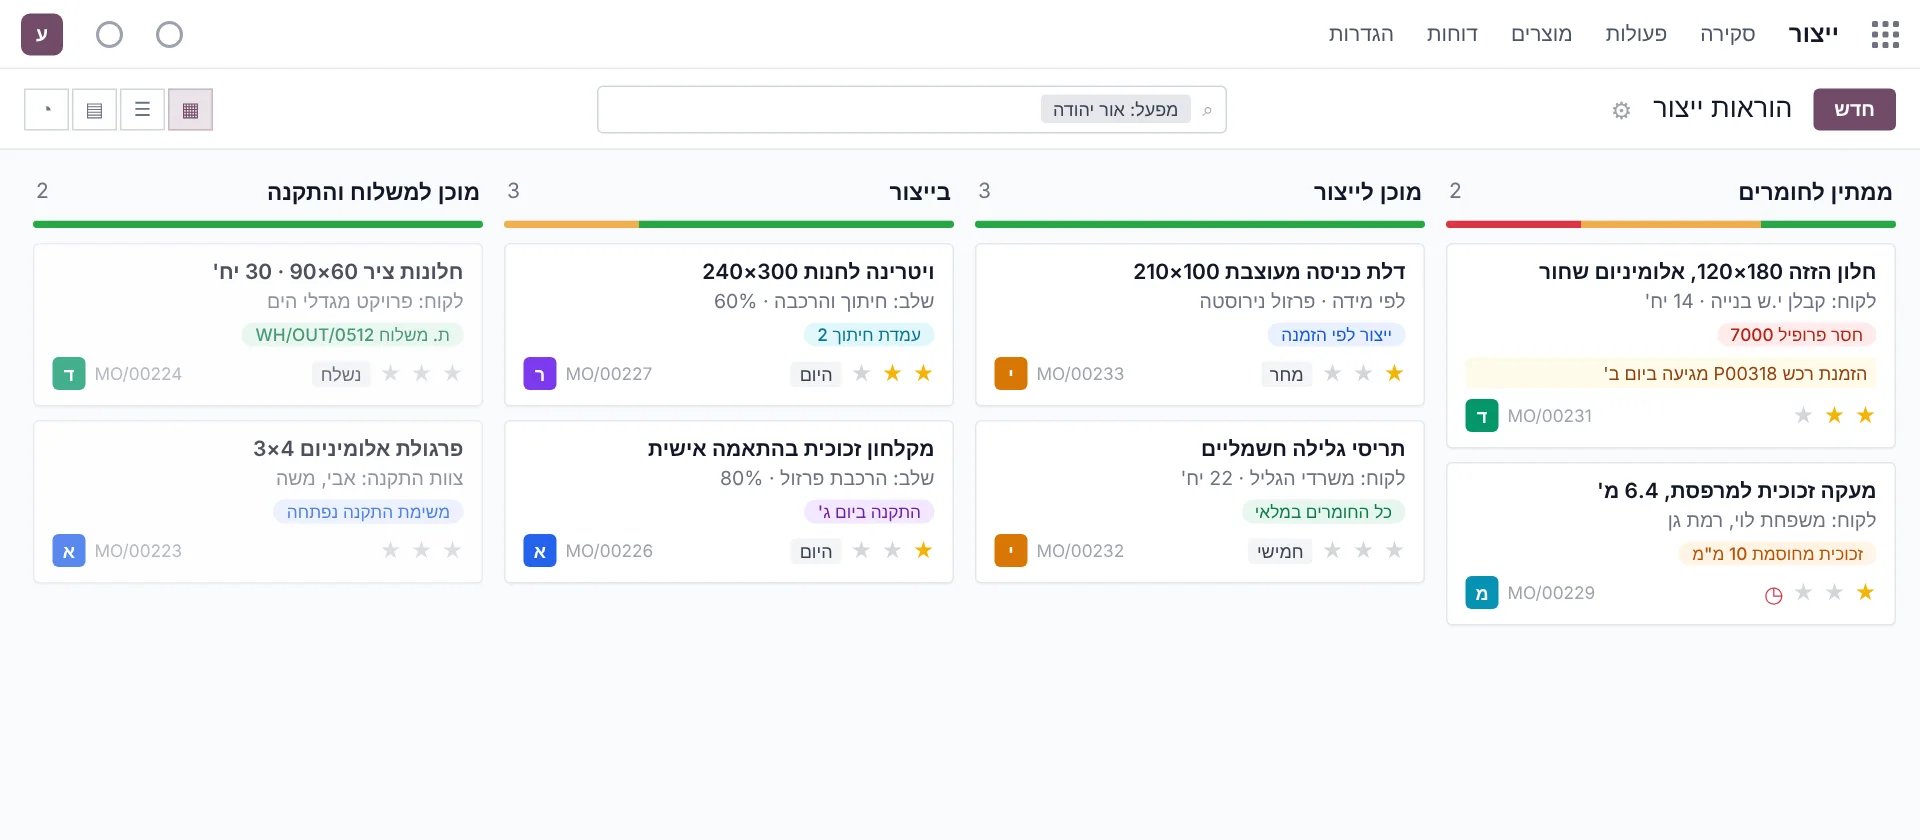Click the עמדת חיתוך 2 tag

click(x=869, y=335)
